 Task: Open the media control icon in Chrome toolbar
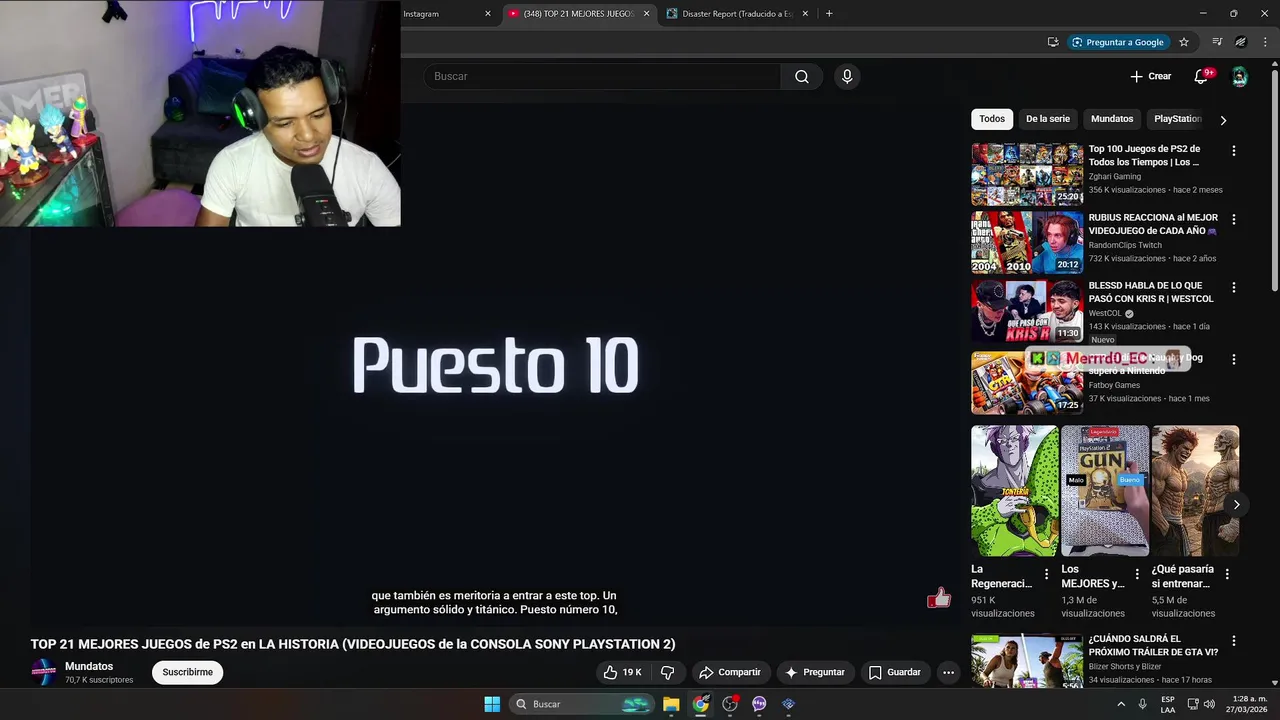tap(1217, 42)
